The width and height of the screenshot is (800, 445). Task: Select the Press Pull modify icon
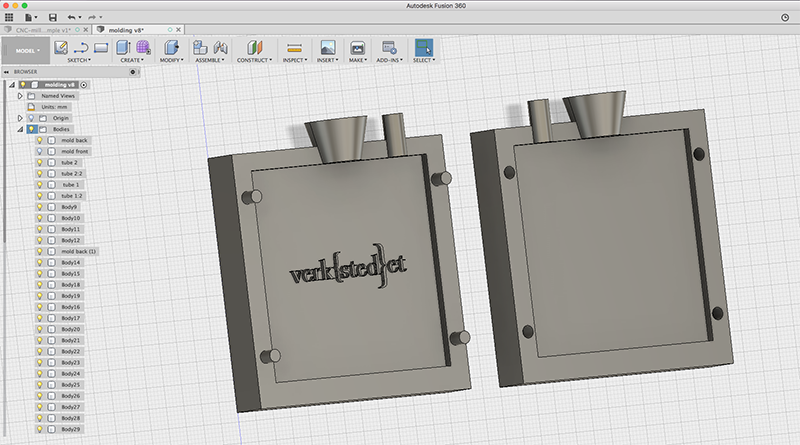(x=171, y=47)
